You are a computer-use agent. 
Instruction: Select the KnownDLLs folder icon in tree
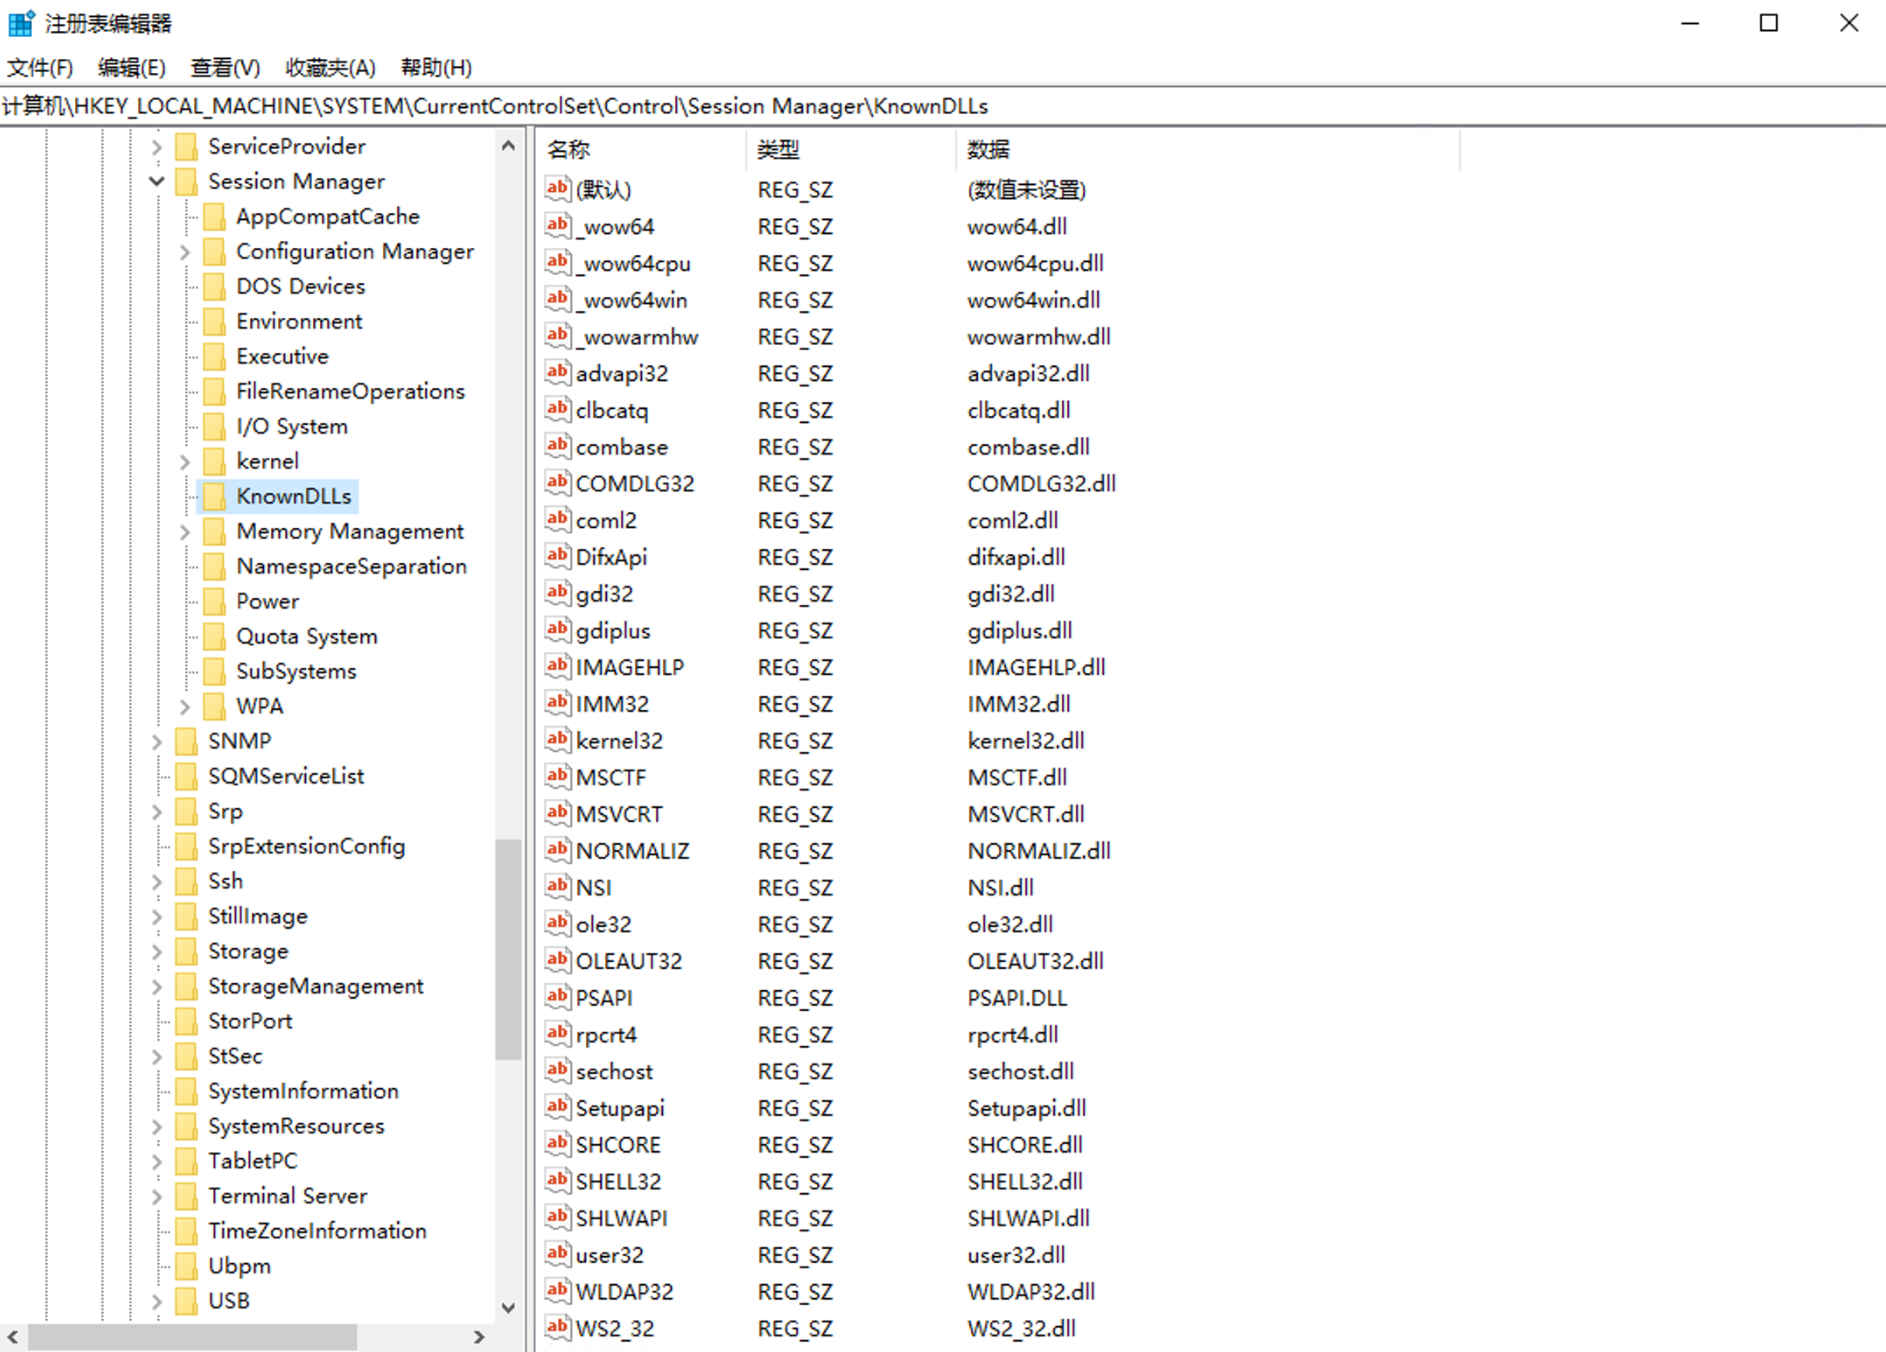(x=214, y=496)
